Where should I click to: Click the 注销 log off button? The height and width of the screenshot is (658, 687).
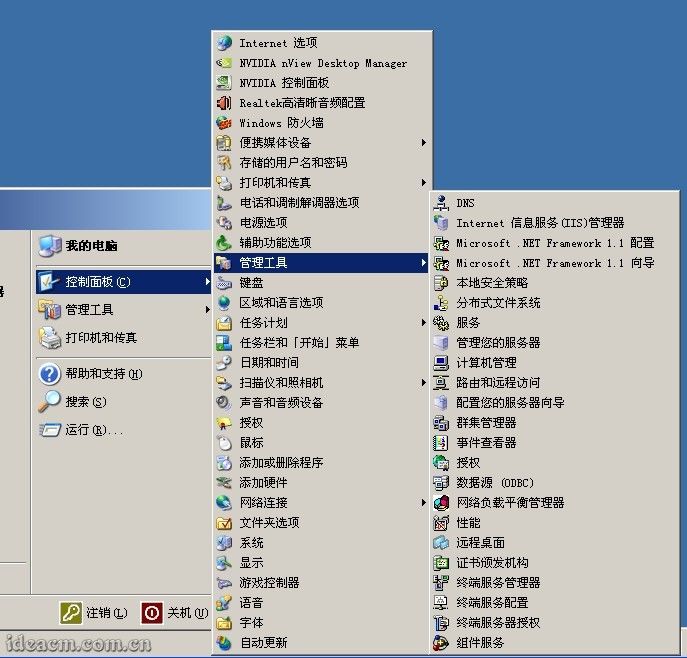pos(94,613)
